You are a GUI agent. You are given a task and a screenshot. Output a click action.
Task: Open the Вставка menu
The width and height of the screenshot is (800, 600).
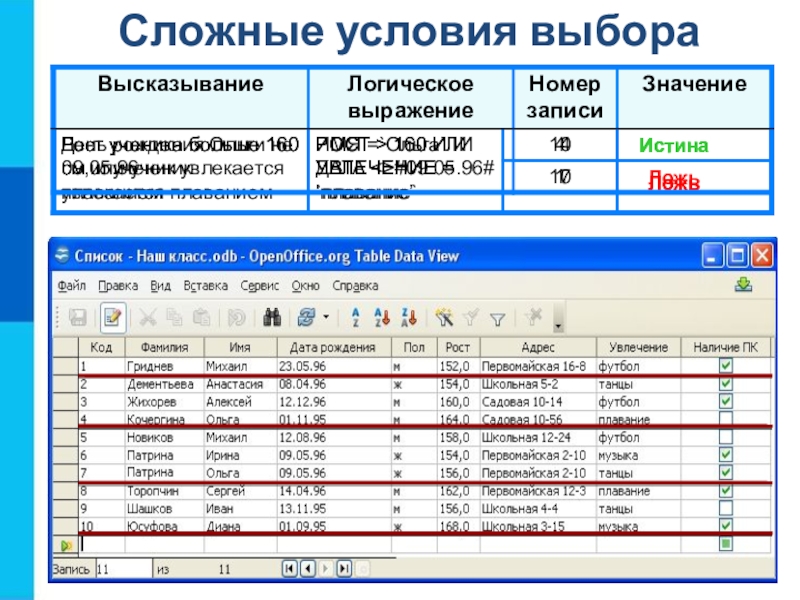pyautogui.click(x=205, y=285)
